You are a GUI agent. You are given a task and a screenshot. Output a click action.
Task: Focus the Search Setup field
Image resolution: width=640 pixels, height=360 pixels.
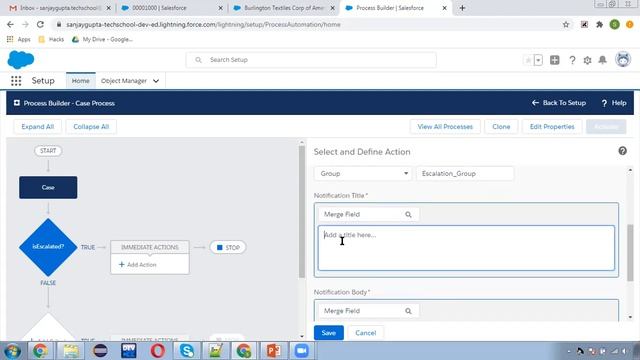point(311,60)
